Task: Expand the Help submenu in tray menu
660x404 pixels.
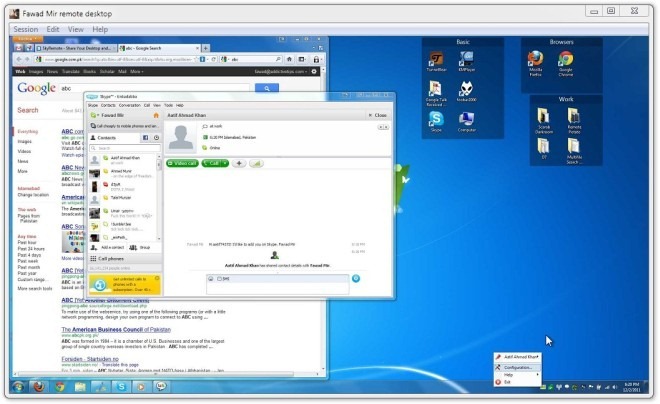Action: click(517, 375)
